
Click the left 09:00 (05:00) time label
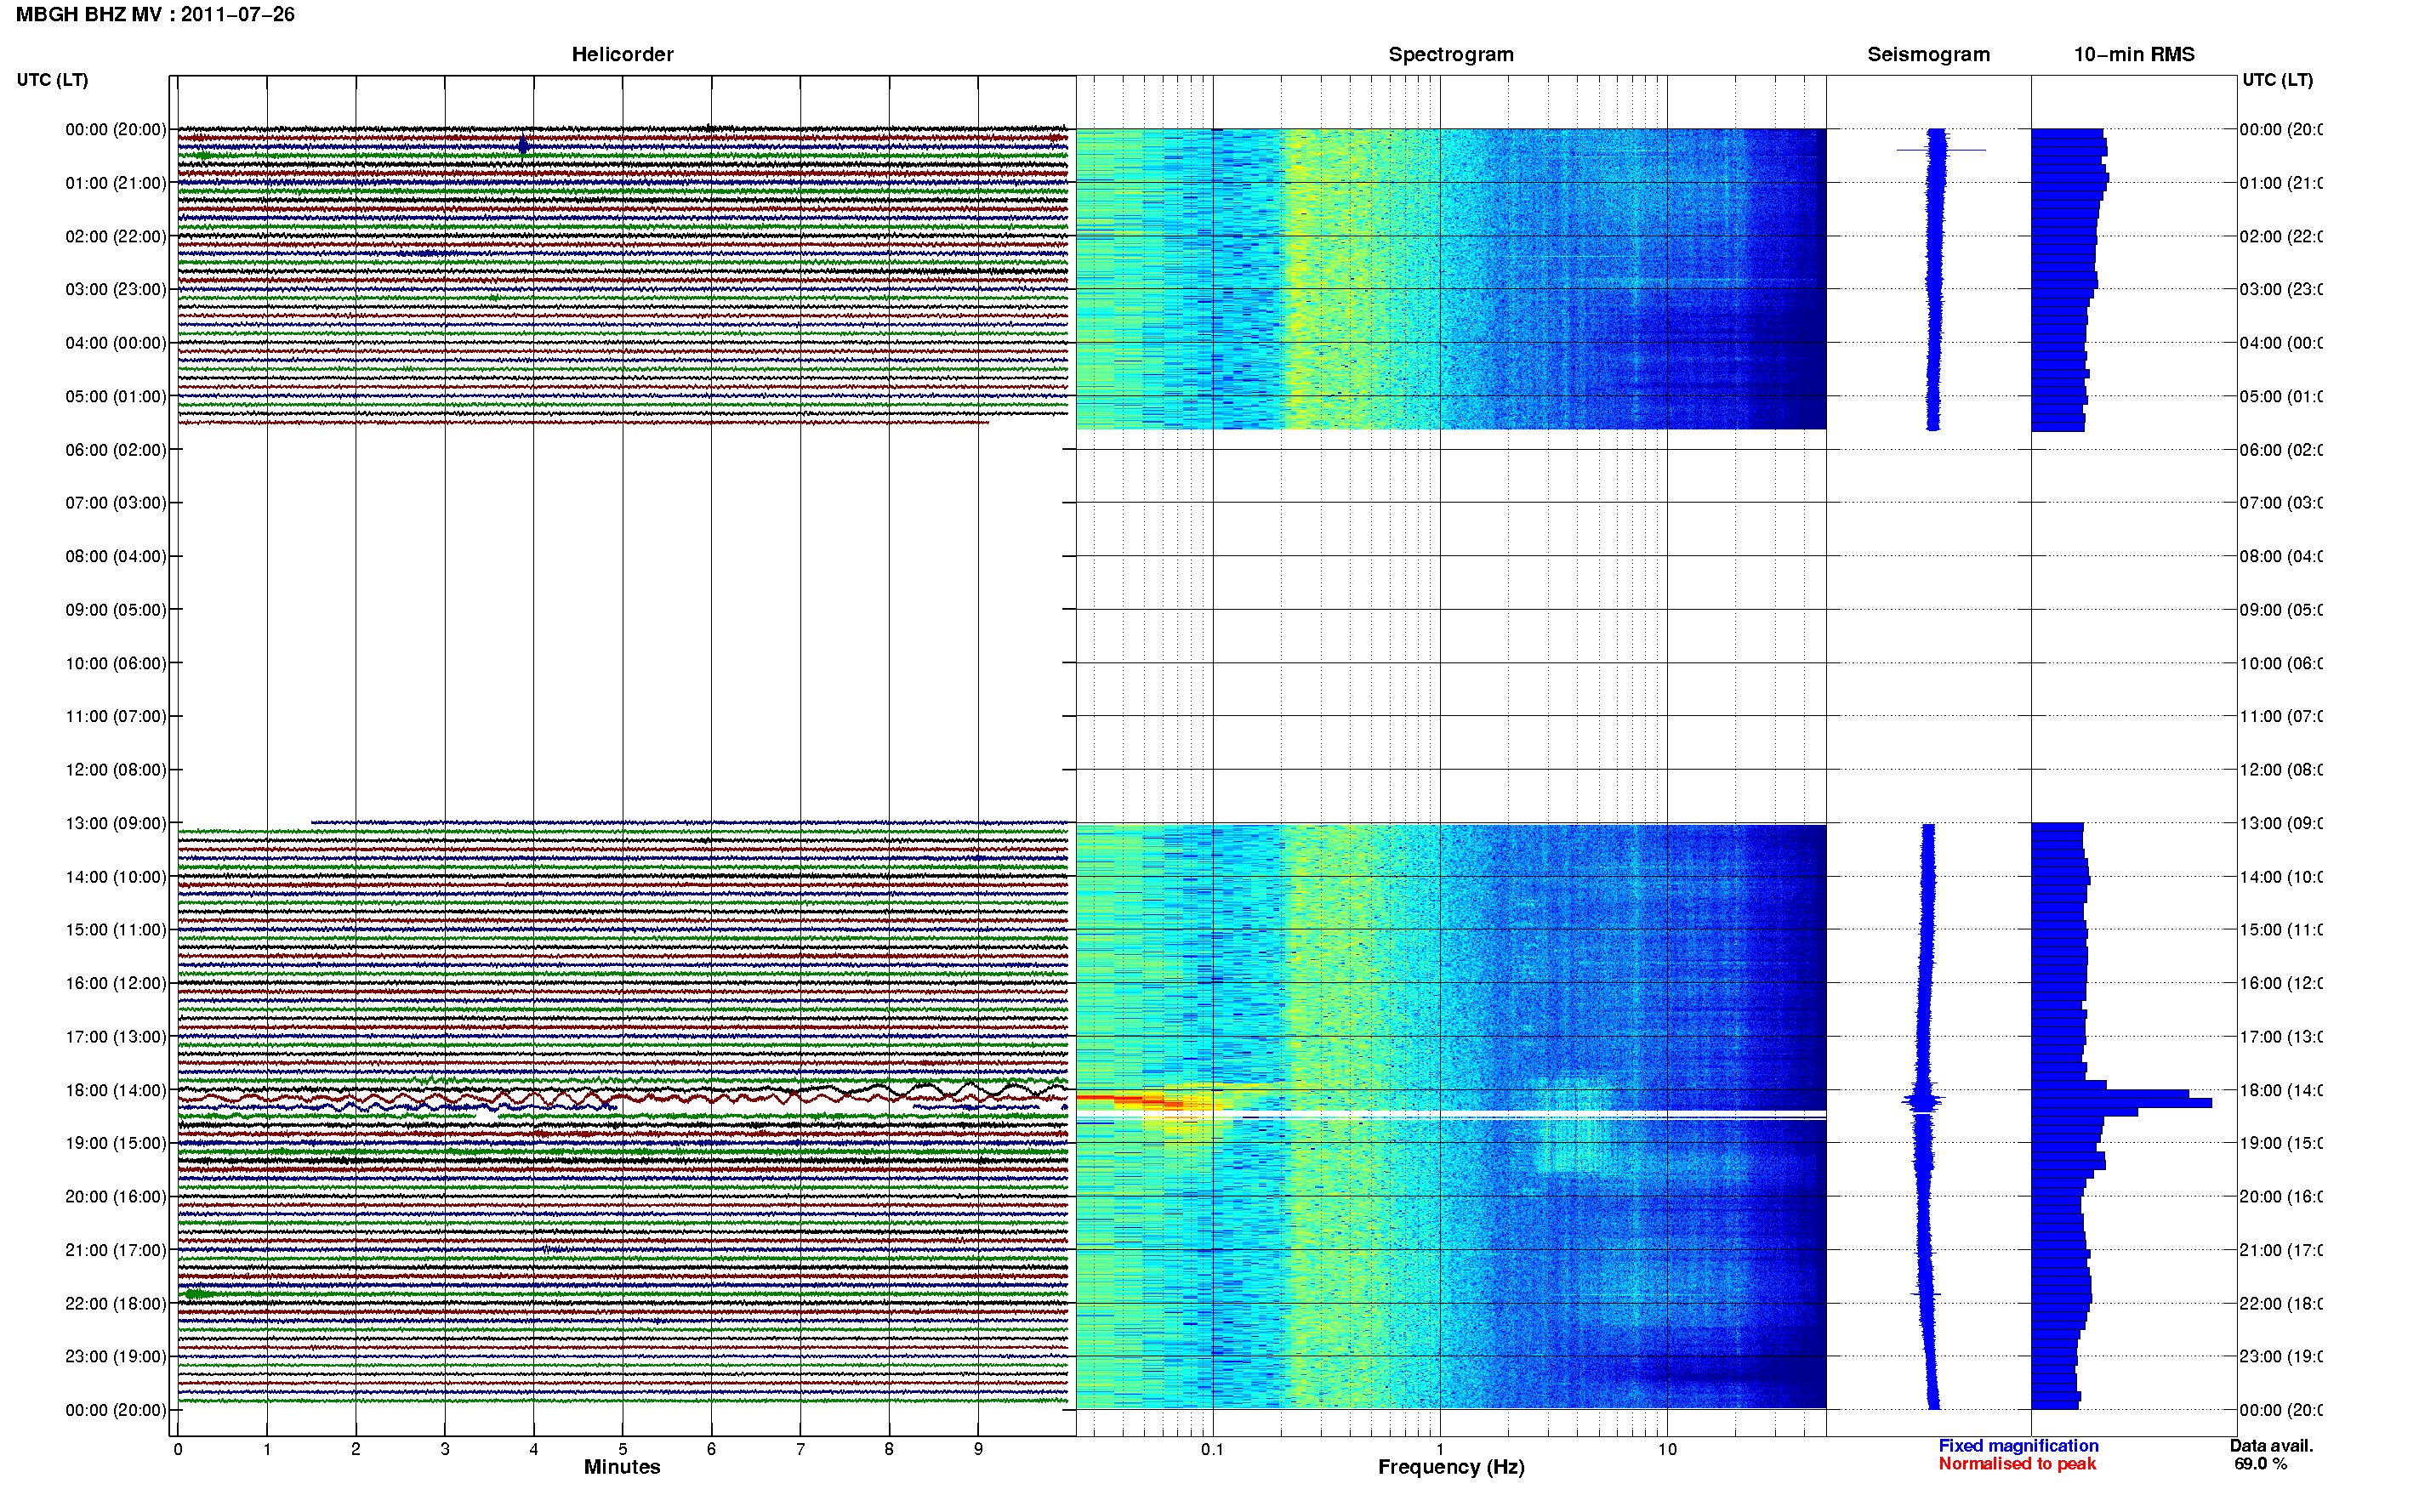tap(116, 609)
